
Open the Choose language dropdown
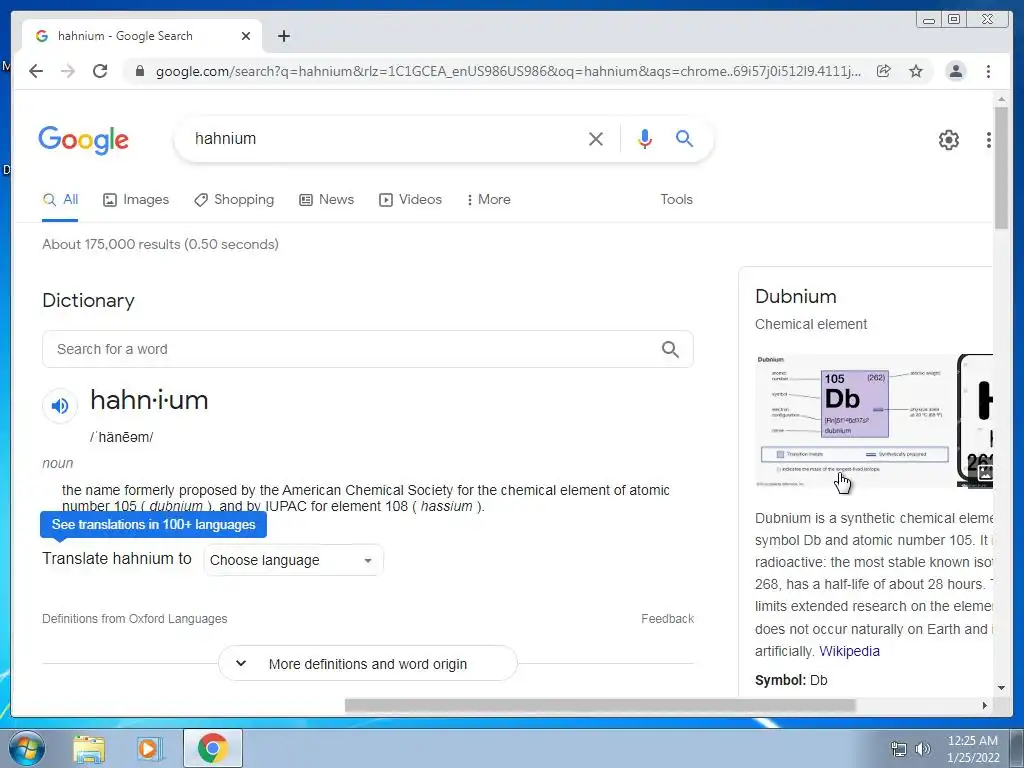click(293, 560)
